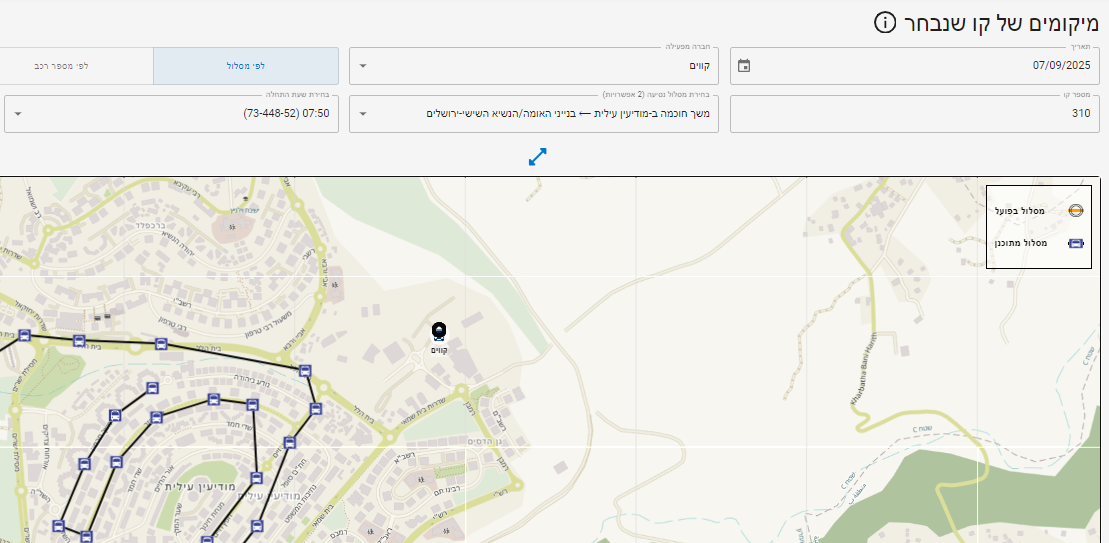Open the start time dropdown arrow
The height and width of the screenshot is (543, 1109).
(18, 114)
